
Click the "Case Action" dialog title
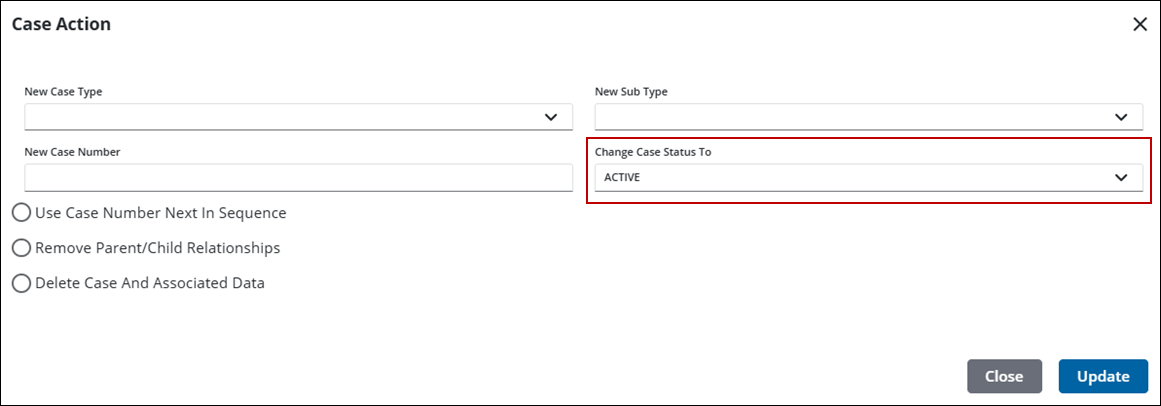click(61, 24)
